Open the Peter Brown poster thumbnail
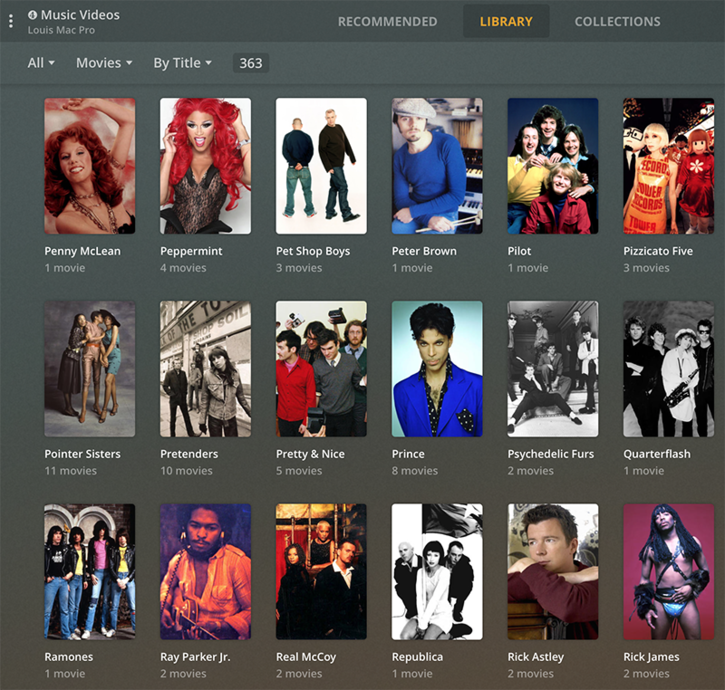The image size is (725, 690). point(437,166)
